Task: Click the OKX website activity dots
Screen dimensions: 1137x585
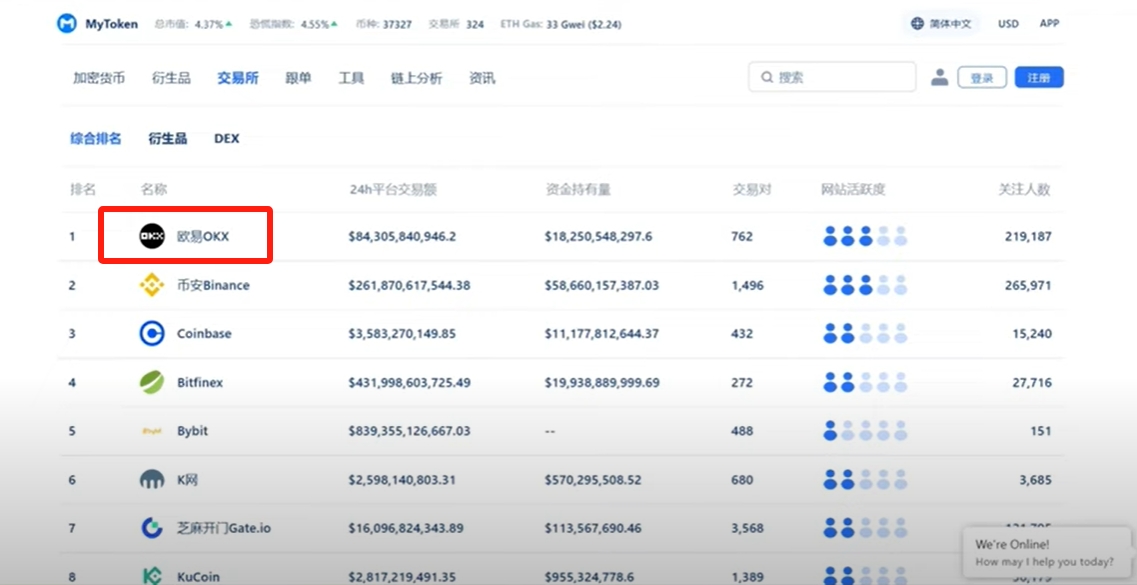Action: coord(865,236)
